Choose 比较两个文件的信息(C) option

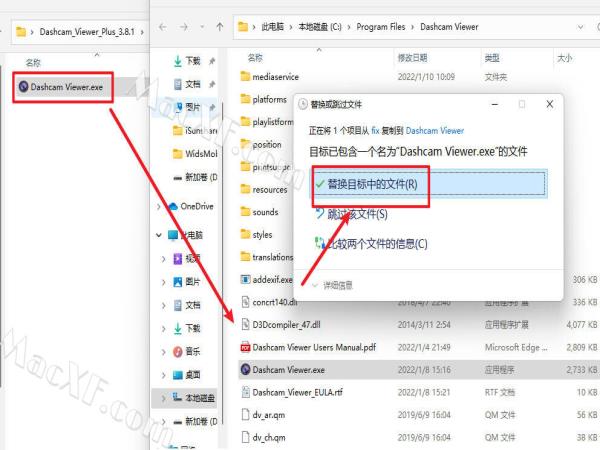click(x=370, y=244)
